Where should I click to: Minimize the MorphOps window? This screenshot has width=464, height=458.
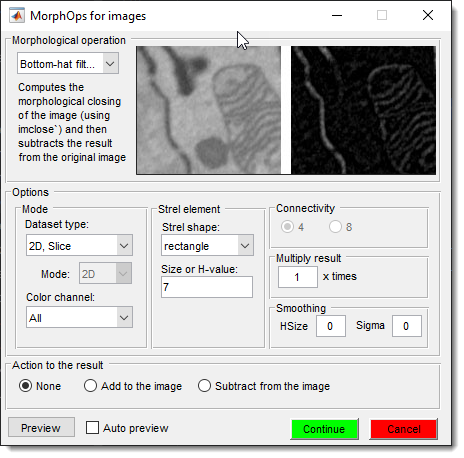point(337,15)
